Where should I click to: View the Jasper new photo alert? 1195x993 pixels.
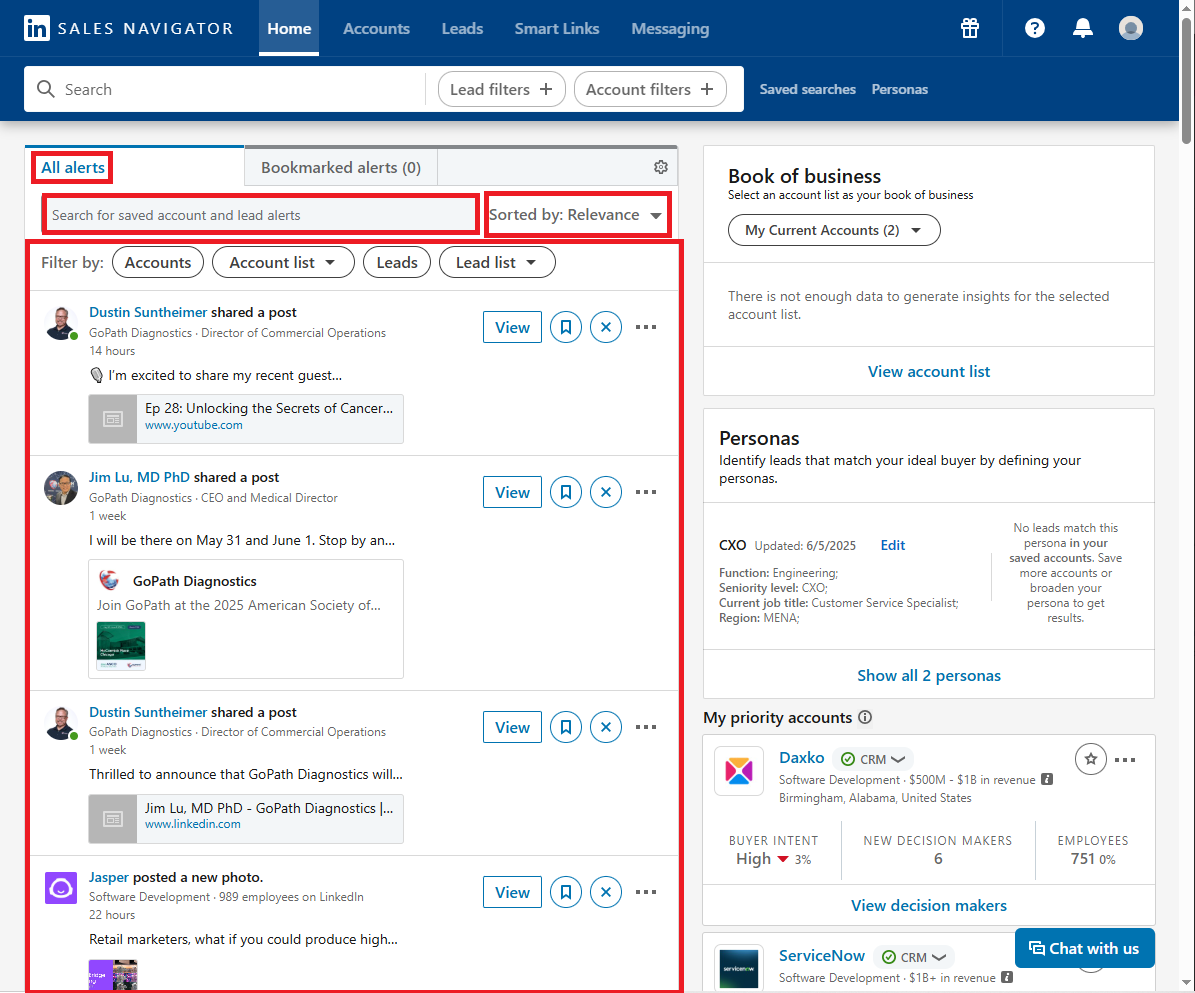click(x=512, y=892)
